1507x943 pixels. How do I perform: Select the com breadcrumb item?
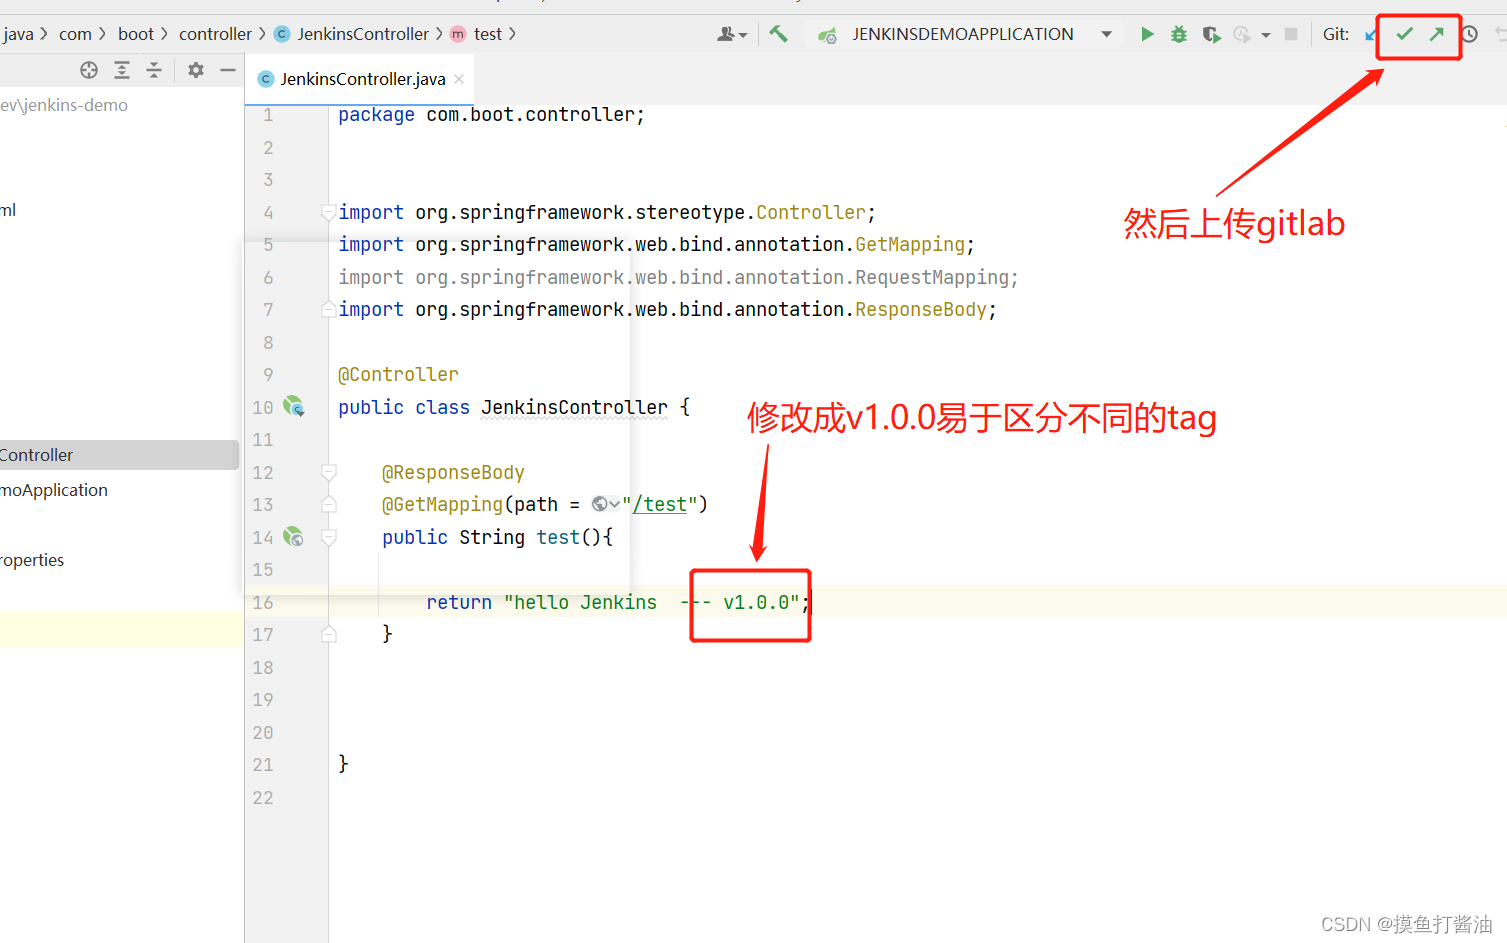[75, 34]
